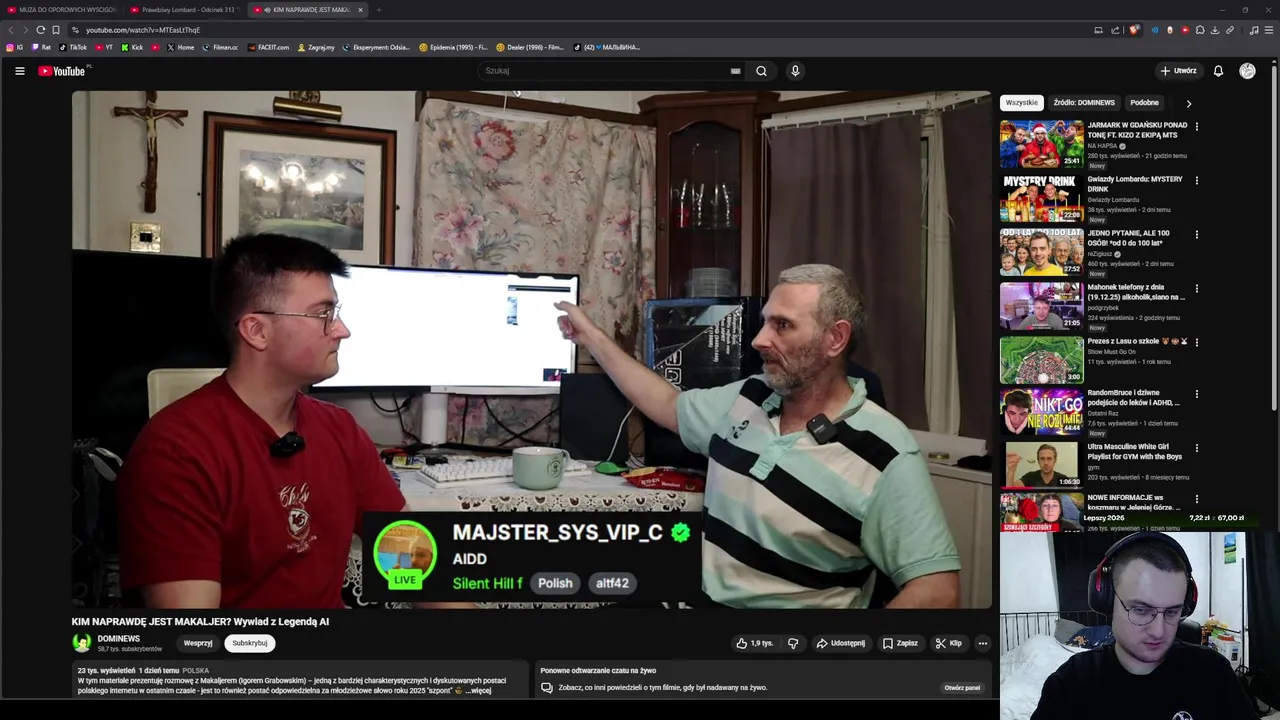This screenshot has height=720, width=1280.
Task: Start voice search with the microphone icon
Action: [795, 71]
